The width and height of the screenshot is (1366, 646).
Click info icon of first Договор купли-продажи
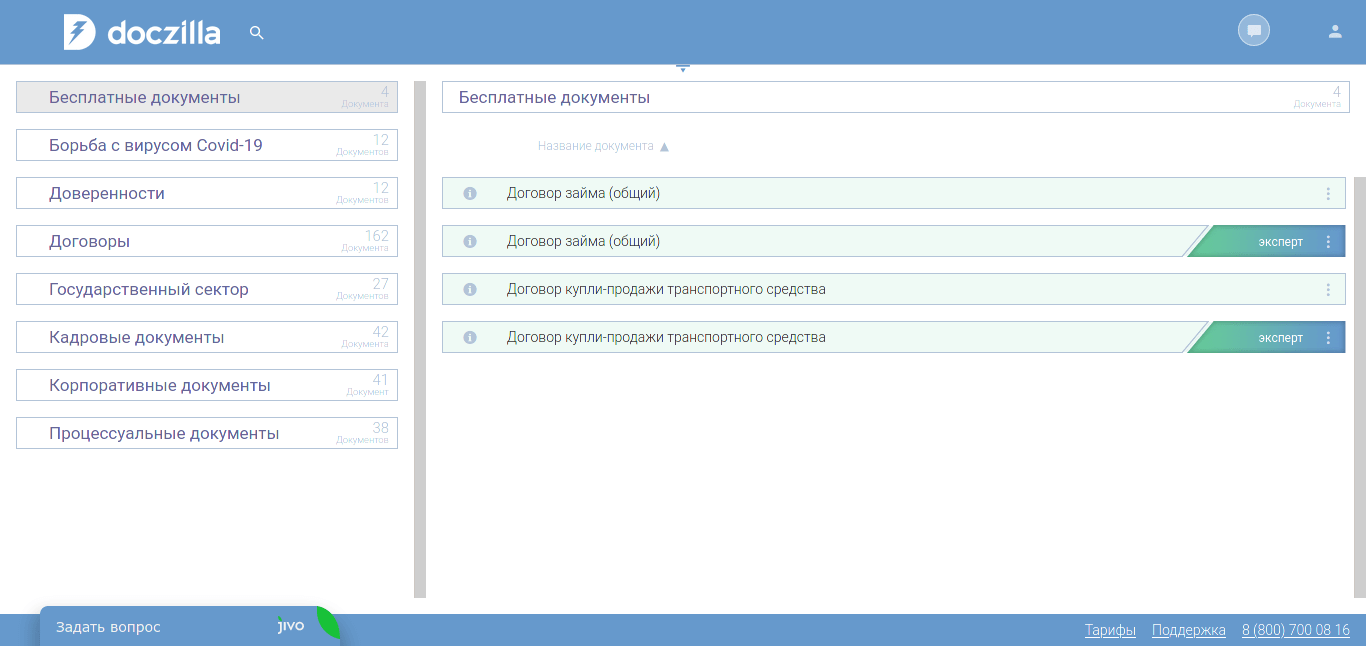470,290
